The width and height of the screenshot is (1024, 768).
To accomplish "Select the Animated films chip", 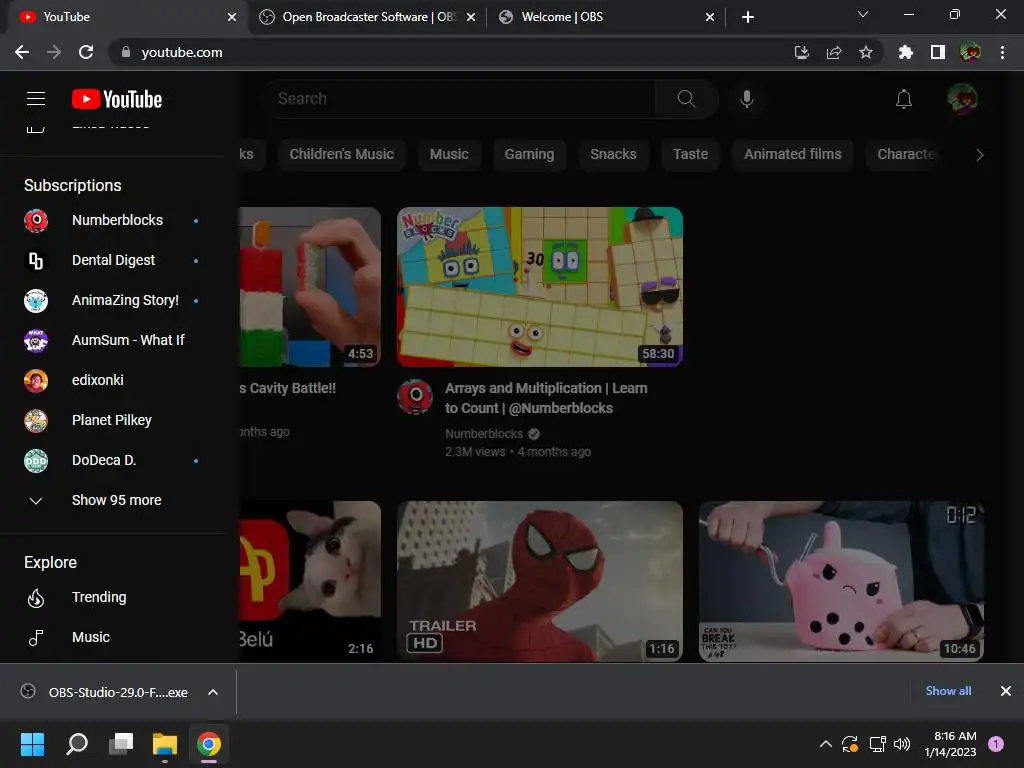I will click(x=793, y=154).
